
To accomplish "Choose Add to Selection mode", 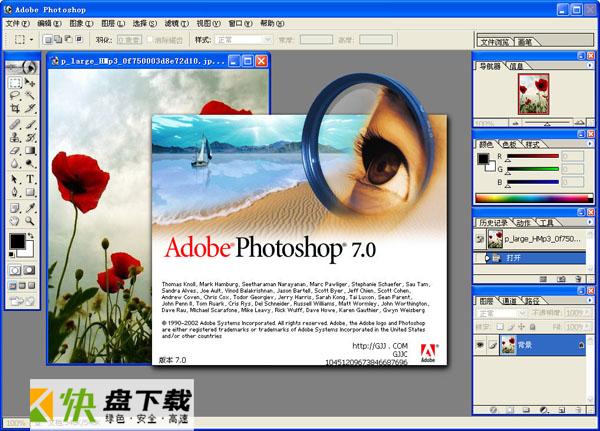I will click(58, 39).
